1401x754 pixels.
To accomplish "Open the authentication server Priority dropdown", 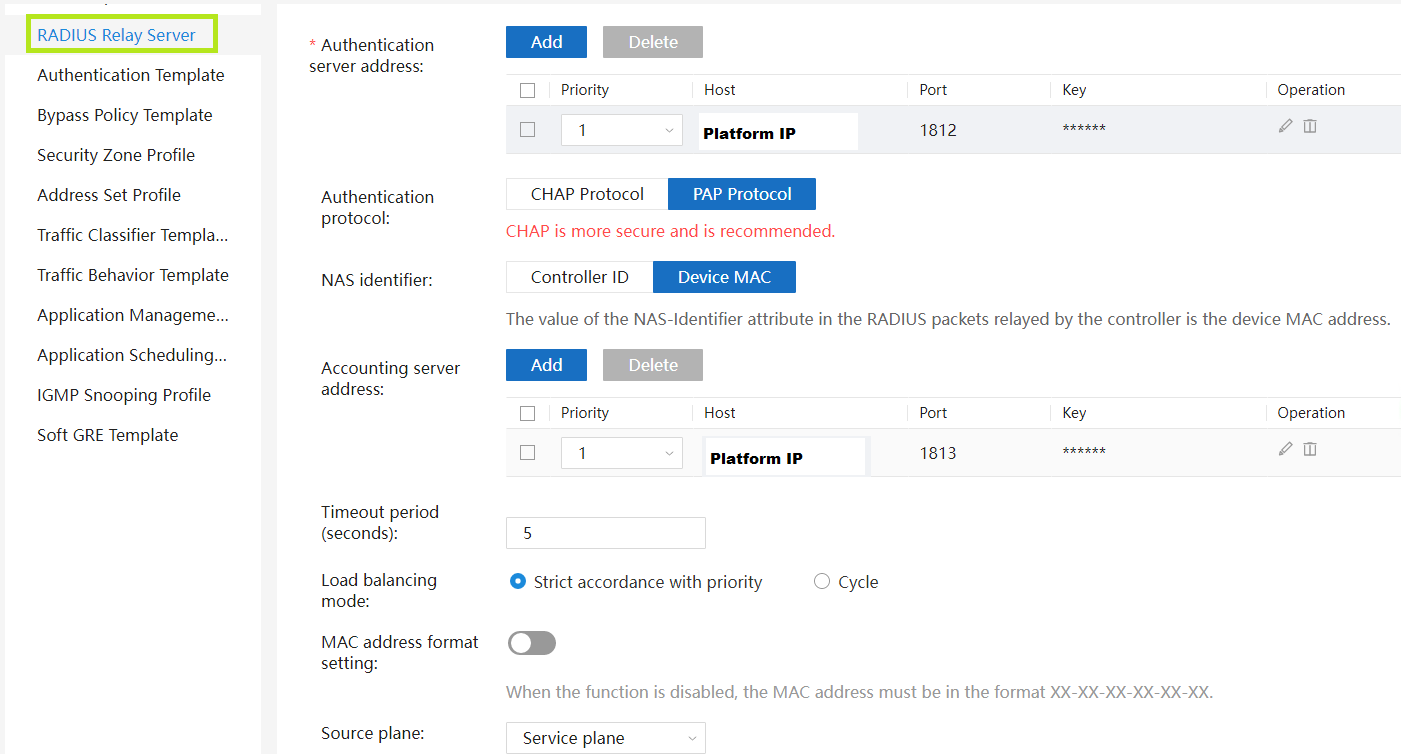I will 621,130.
